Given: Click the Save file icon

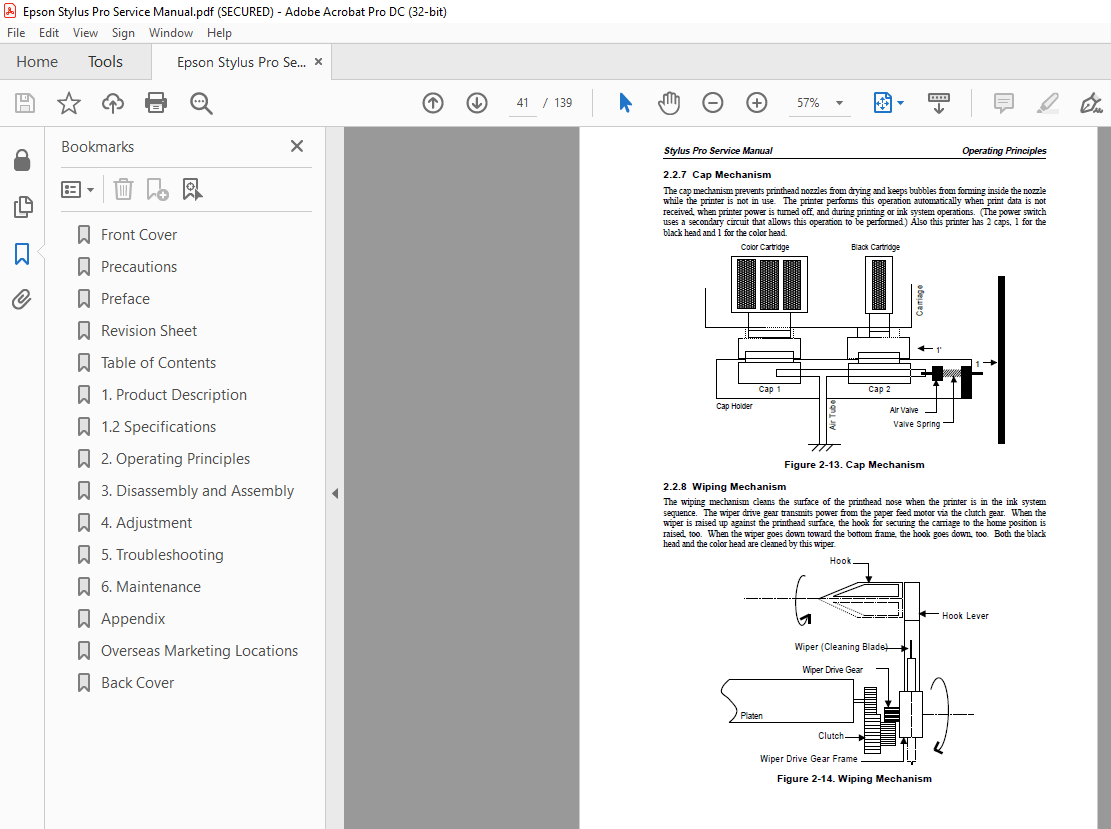Looking at the screenshot, I should (x=25, y=103).
